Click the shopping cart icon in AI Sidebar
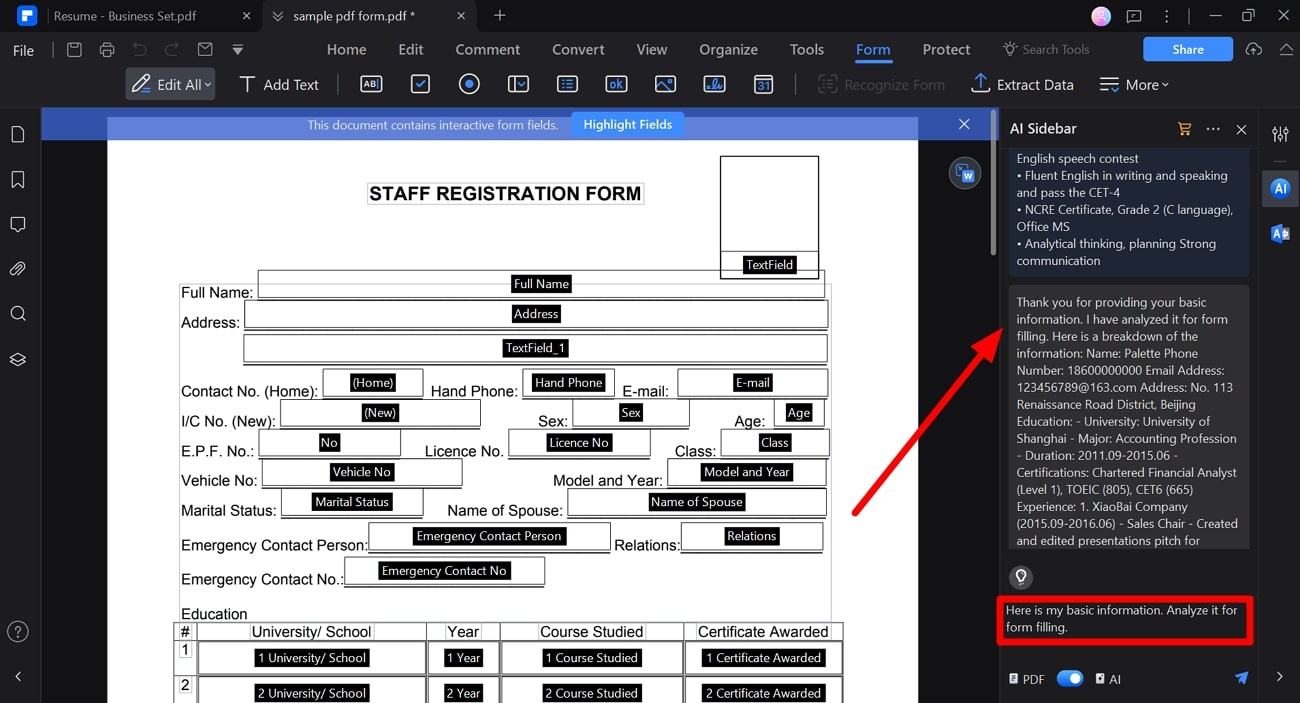Image resolution: width=1300 pixels, height=703 pixels. (1185, 129)
